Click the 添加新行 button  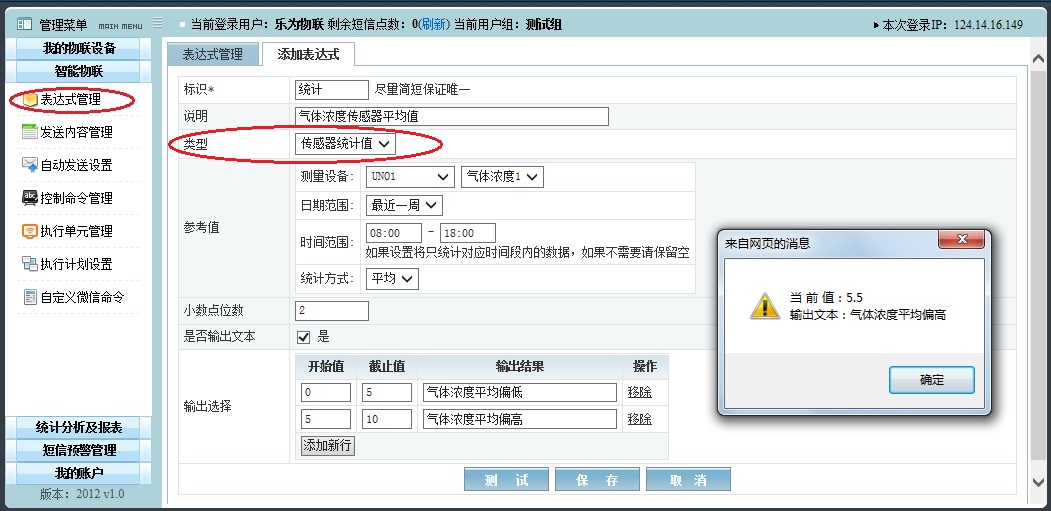tap(328, 445)
